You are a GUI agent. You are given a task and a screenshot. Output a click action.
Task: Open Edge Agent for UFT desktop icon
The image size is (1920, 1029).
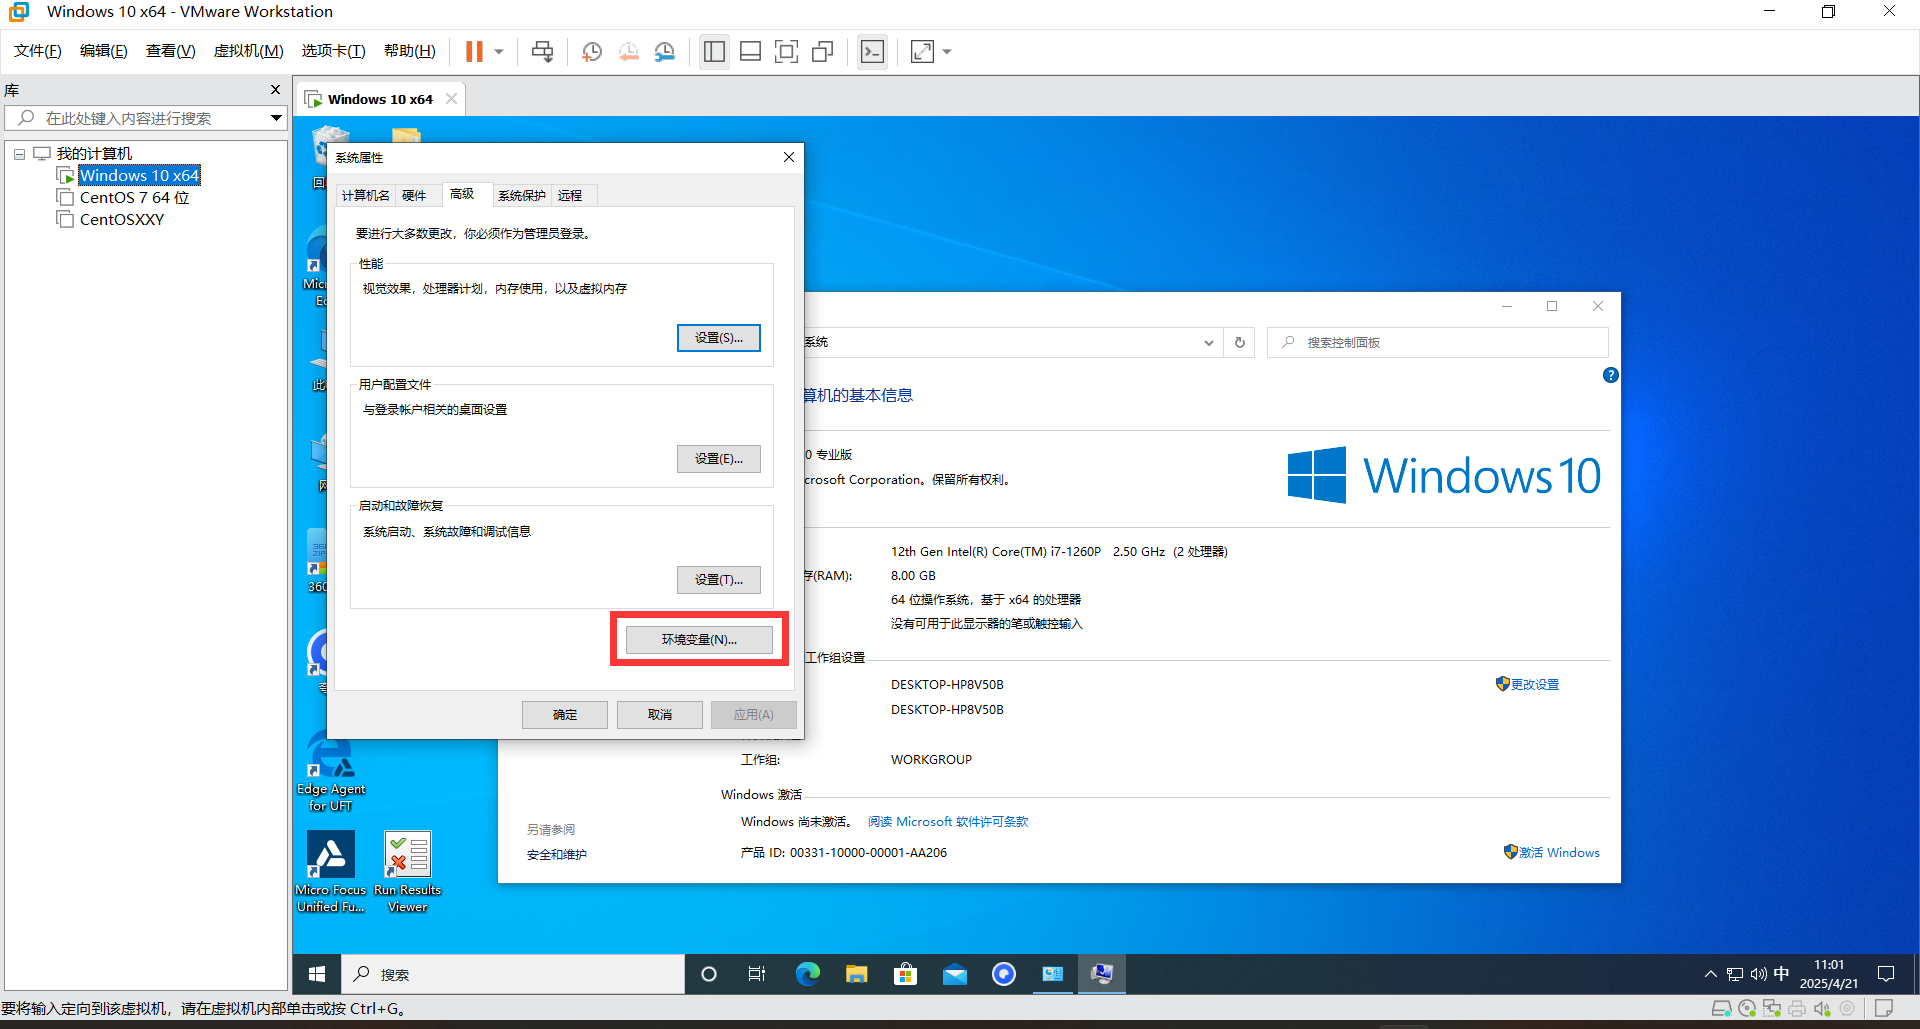pyautogui.click(x=331, y=772)
